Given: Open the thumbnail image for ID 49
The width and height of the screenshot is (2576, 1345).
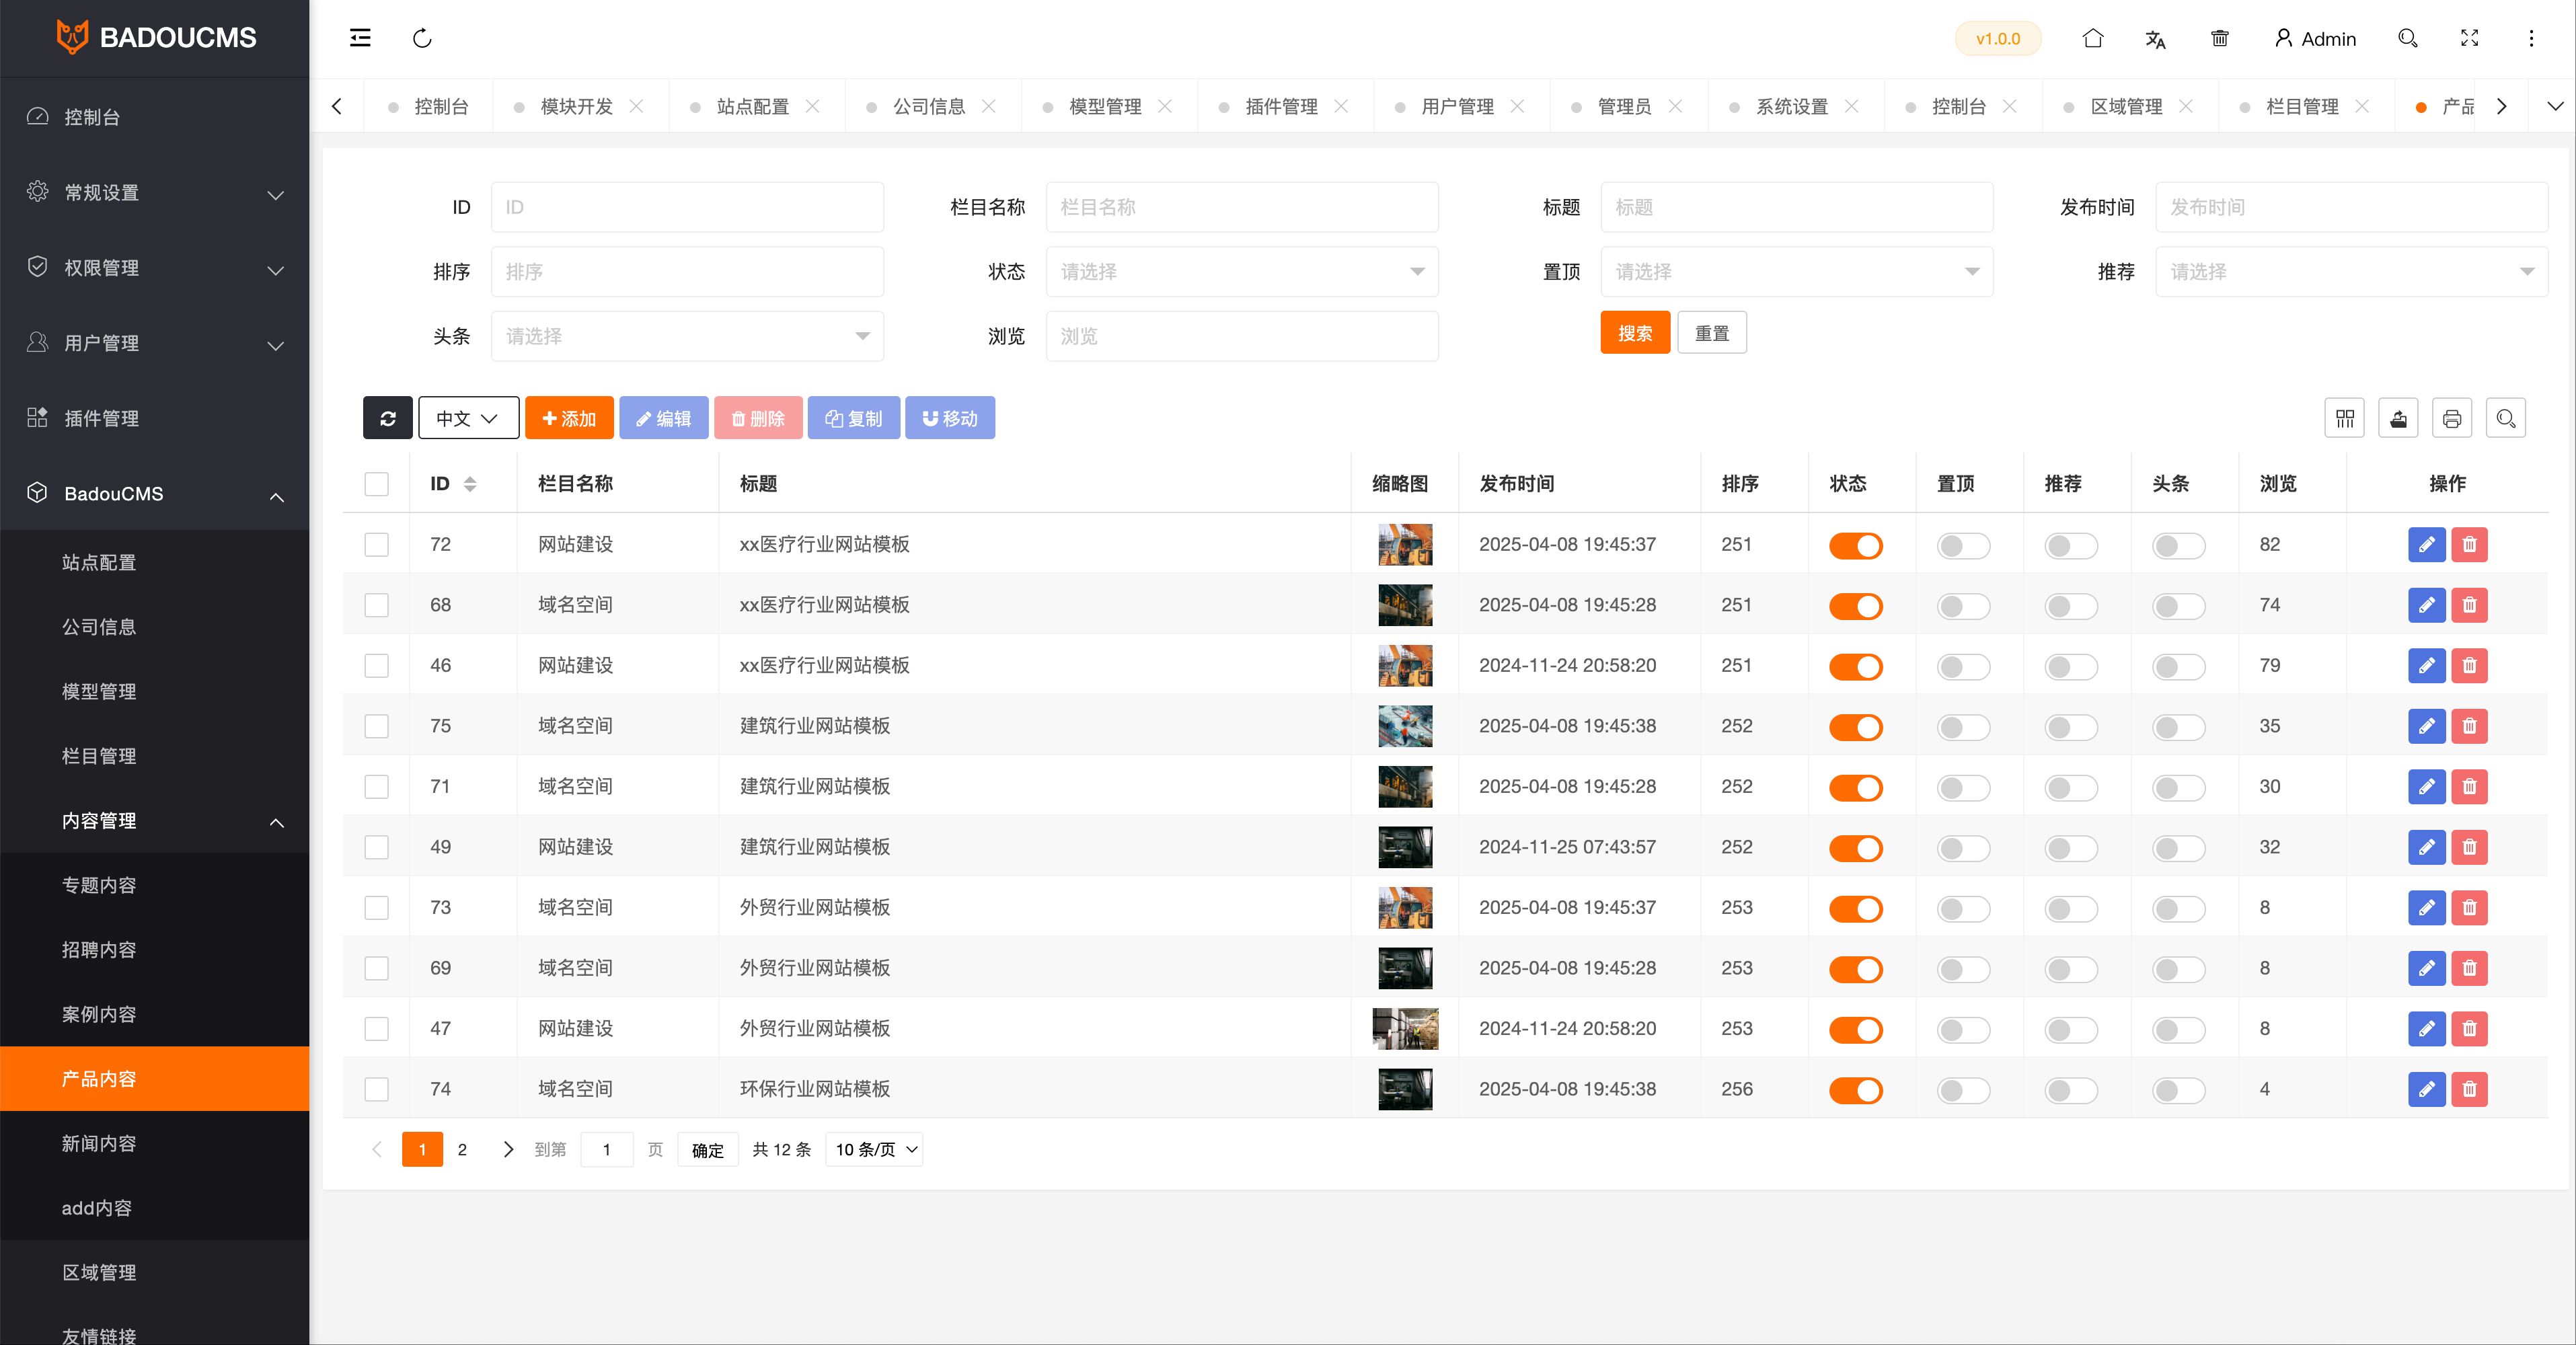Looking at the screenshot, I should point(1404,847).
